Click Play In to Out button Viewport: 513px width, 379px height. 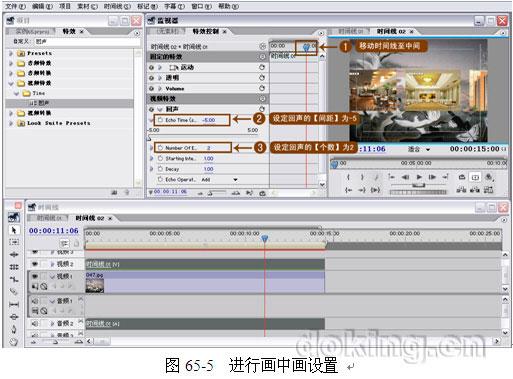[x=376, y=190]
